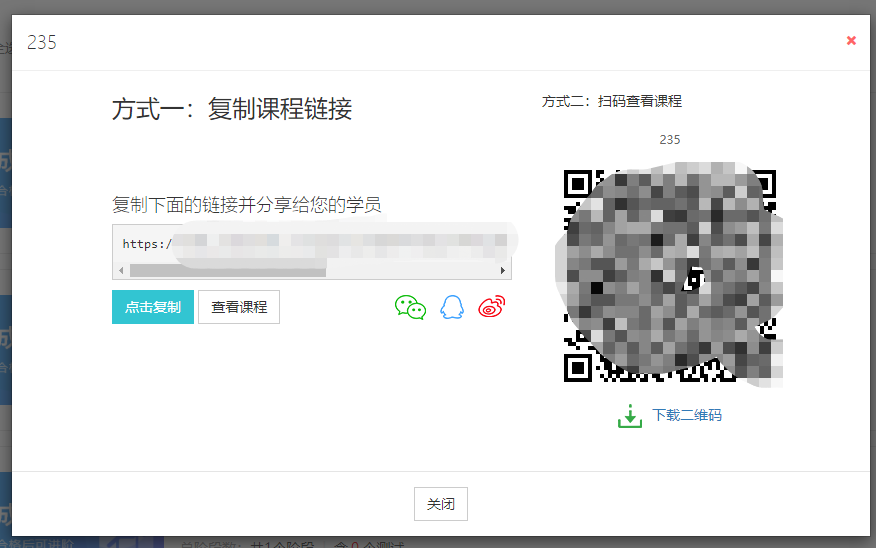Open 查看课程 to view course
The width and height of the screenshot is (876, 548).
(239, 307)
